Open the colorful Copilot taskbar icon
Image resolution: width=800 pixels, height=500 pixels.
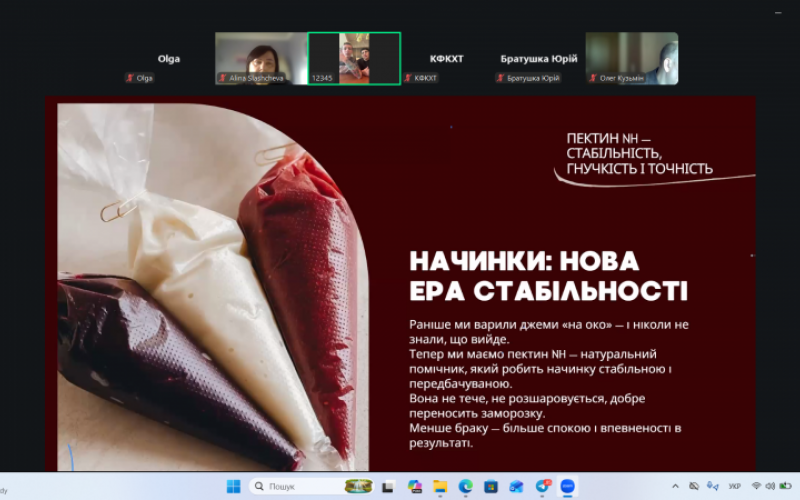coord(415,486)
